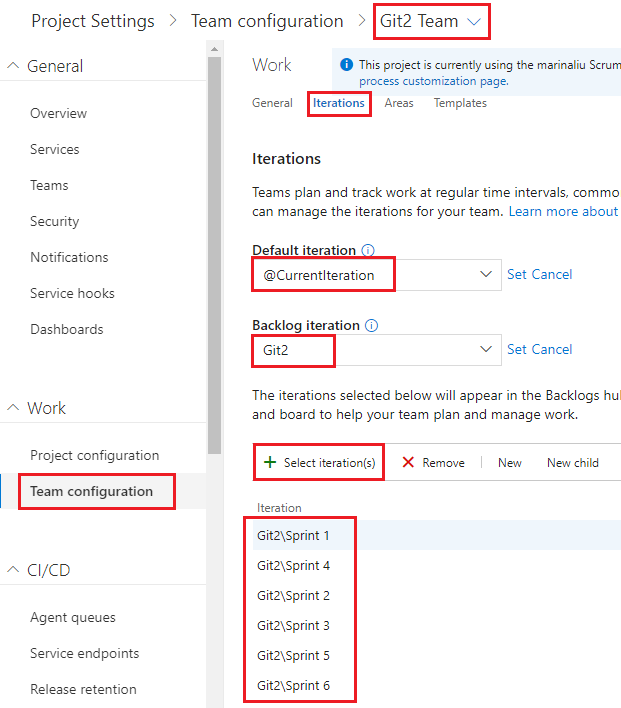Screen dimensions: 621x708
Task: Switch to the Templates tab
Action: (x=460, y=103)
